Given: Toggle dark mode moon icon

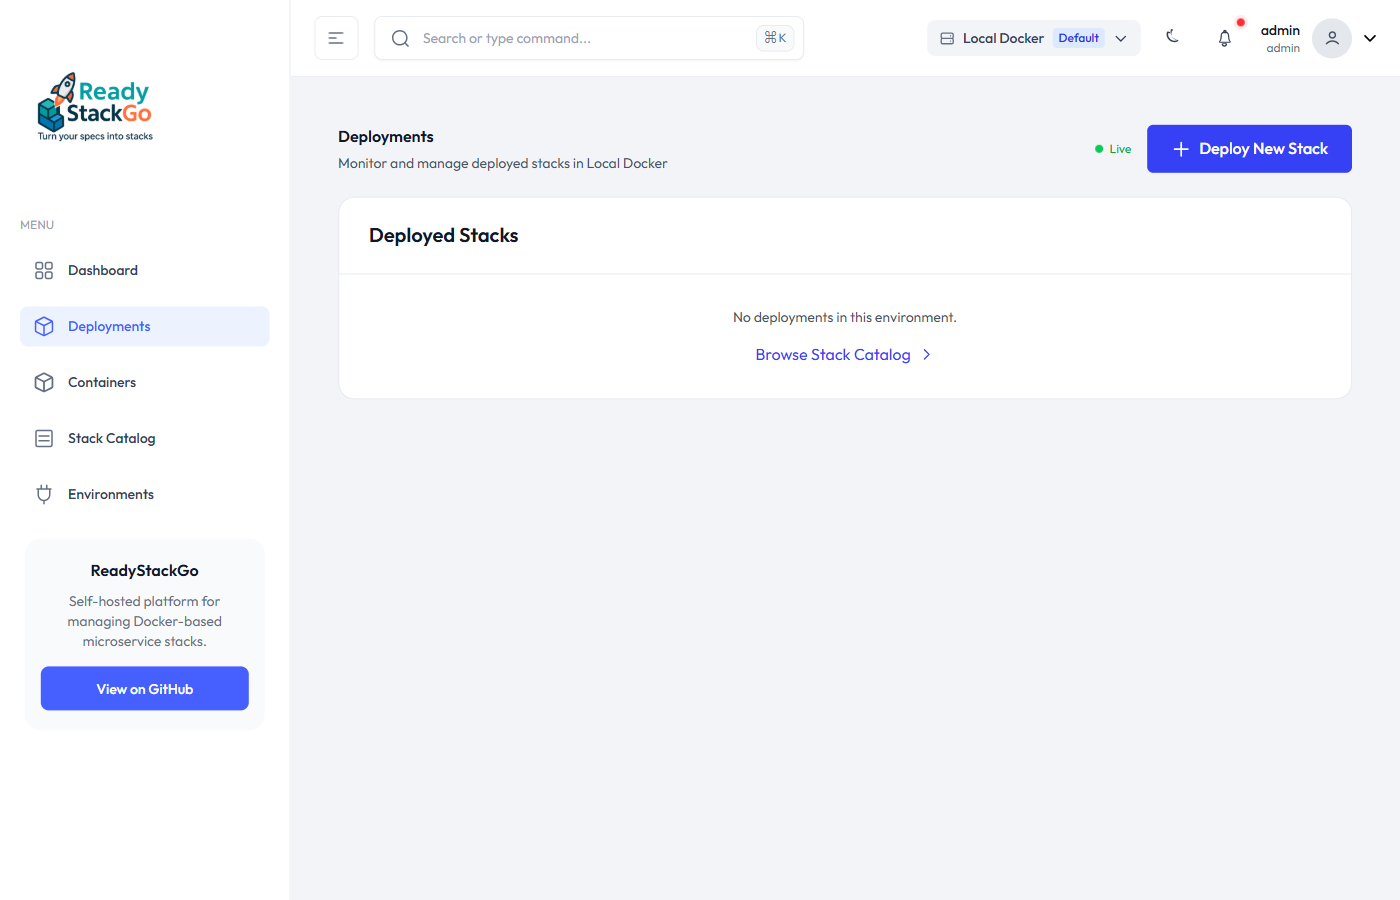Looking at the screenshot, I should coord(1172,38).
